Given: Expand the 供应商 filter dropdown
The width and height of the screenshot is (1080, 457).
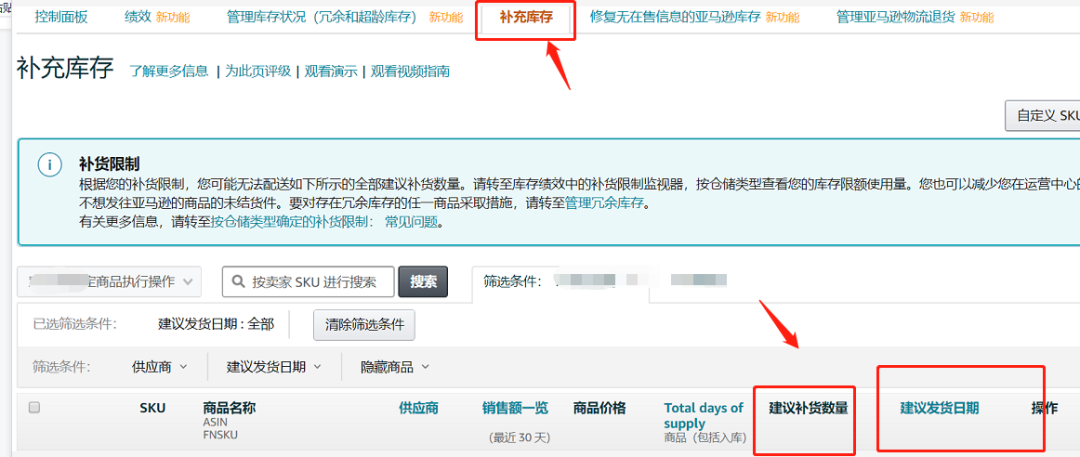Looking at the screenshot, I should (159, 367).
